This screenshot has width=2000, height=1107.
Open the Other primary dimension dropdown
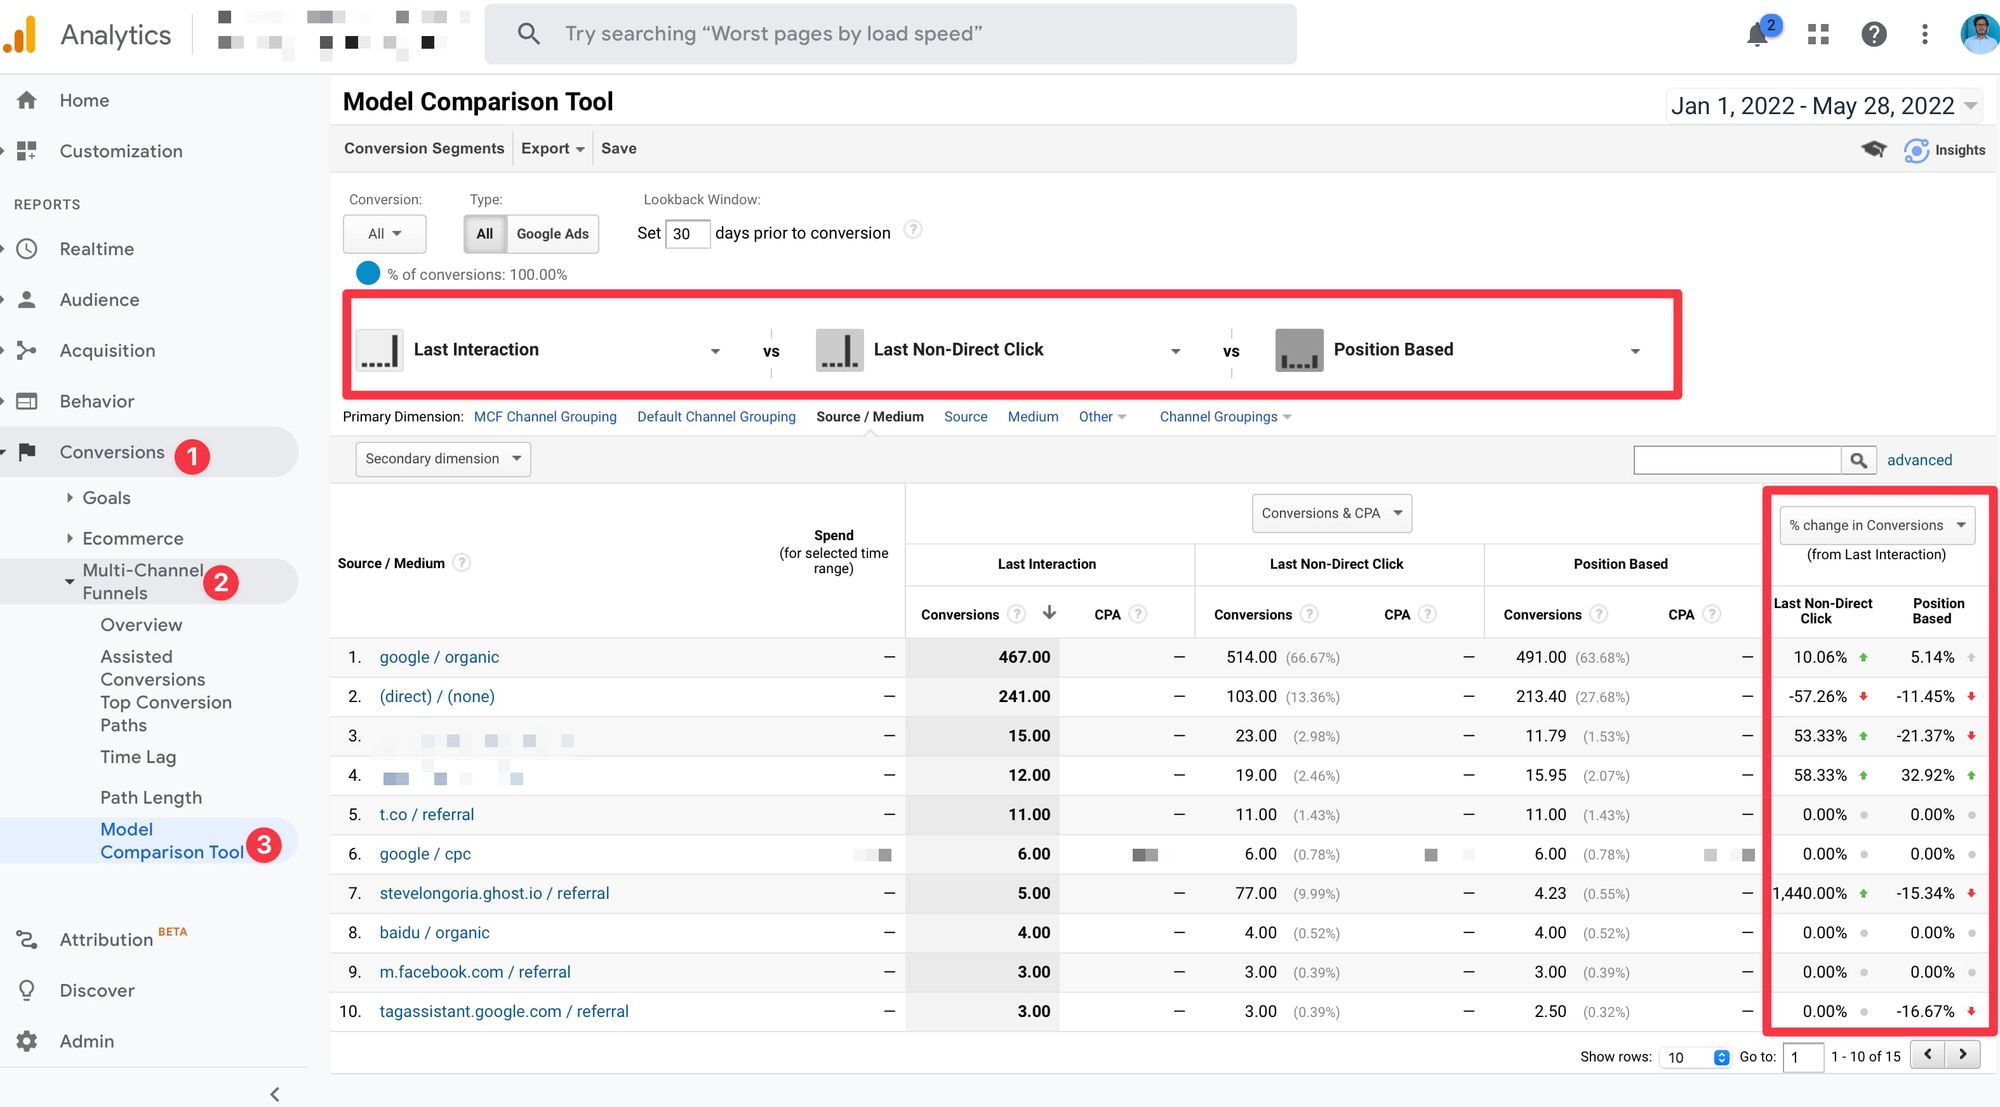coord(1102,417)
